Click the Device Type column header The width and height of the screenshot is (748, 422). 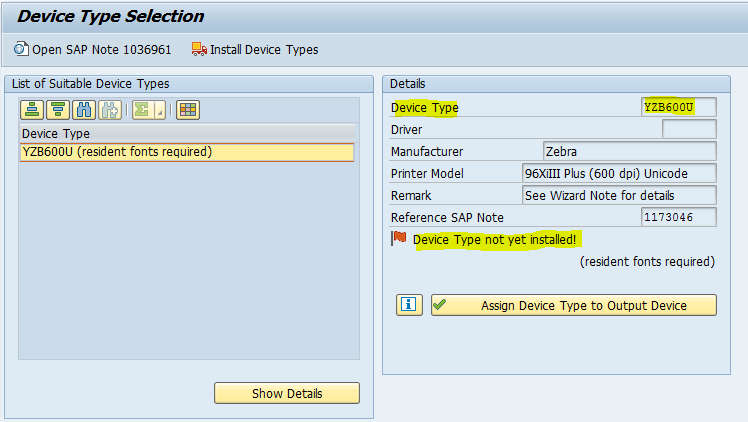(186, 133)
